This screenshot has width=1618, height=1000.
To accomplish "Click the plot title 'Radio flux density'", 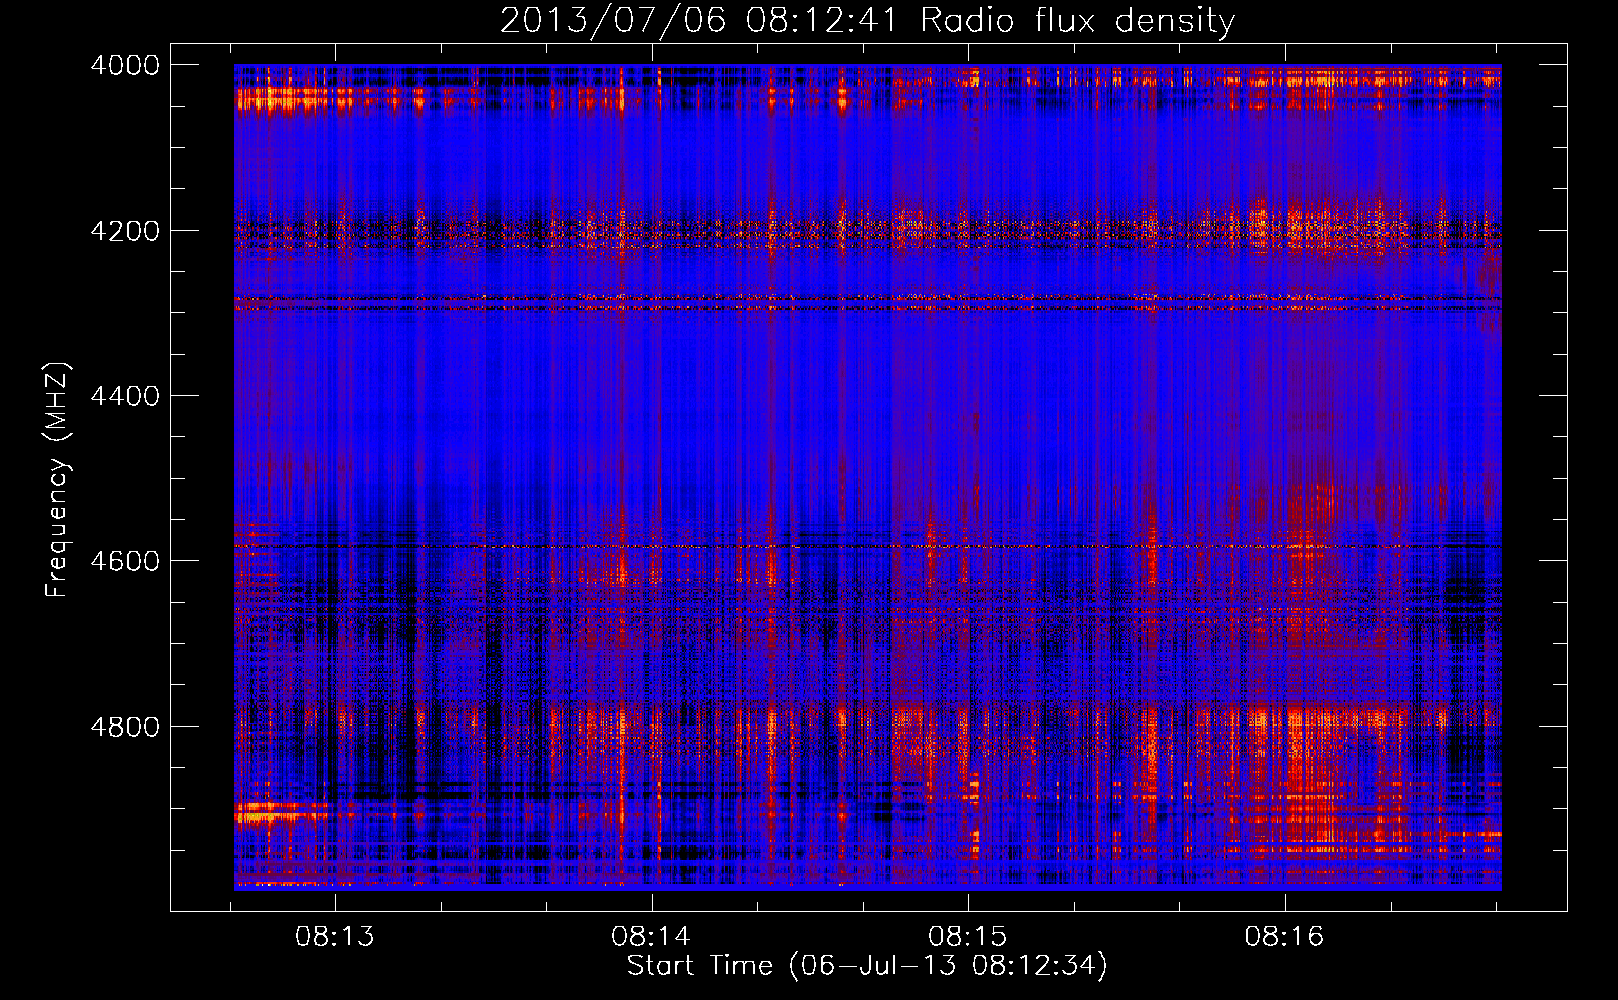I will [x=1077, y=20].
